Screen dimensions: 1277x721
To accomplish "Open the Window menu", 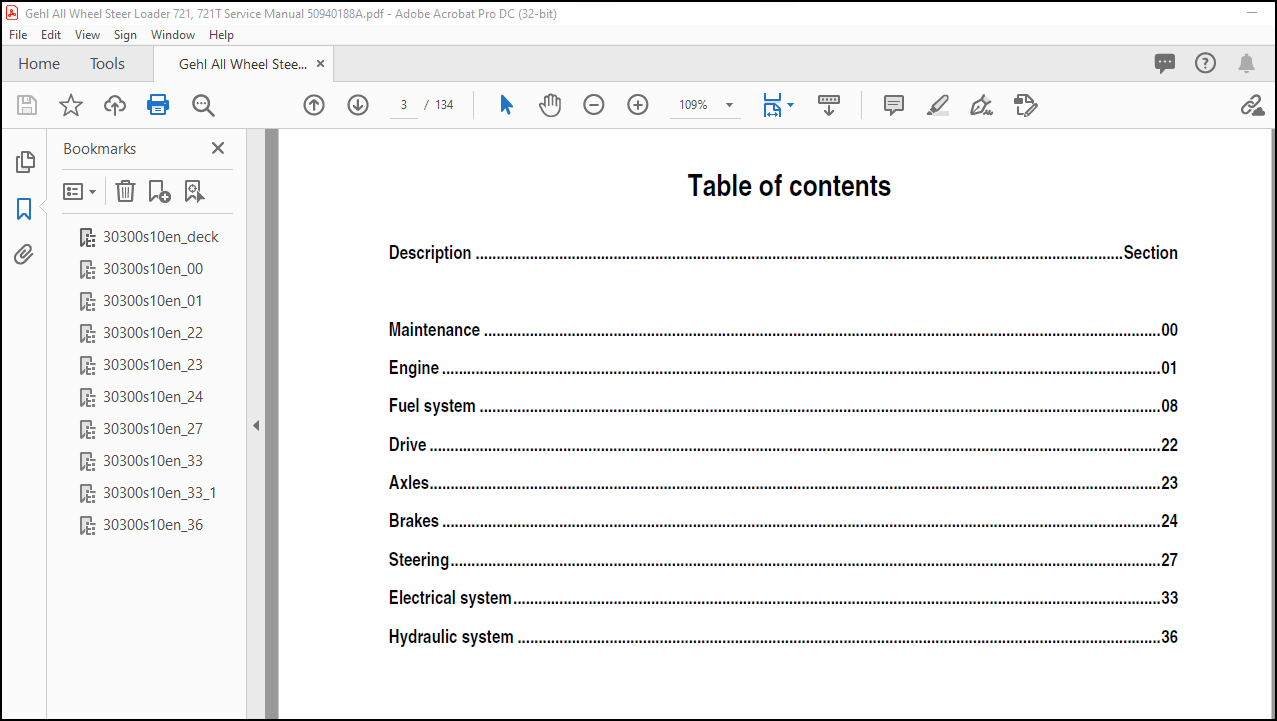I will coord(173,34).
